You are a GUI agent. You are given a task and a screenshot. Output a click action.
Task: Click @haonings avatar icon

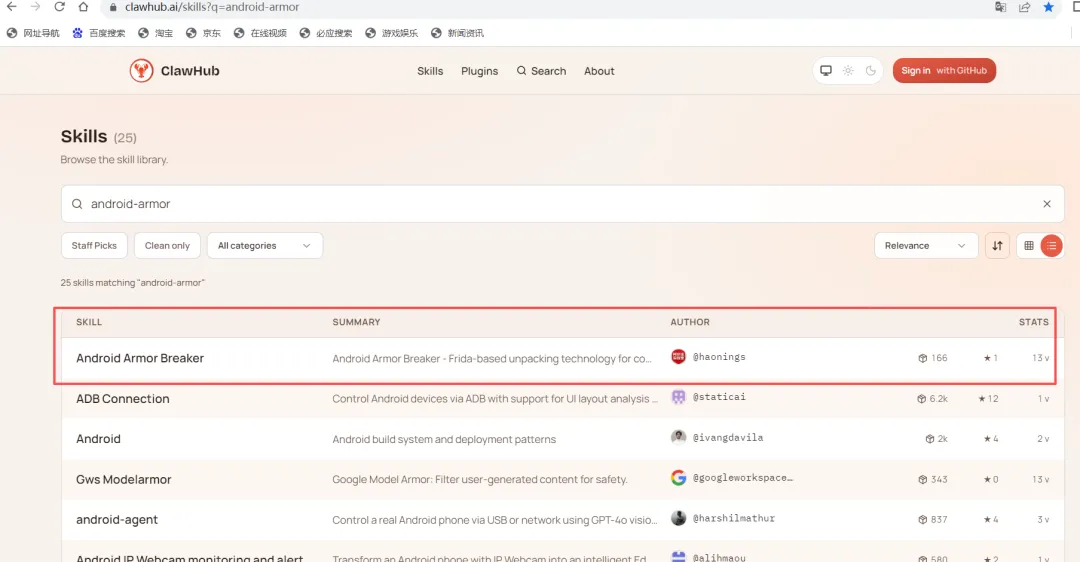point(678,356)
